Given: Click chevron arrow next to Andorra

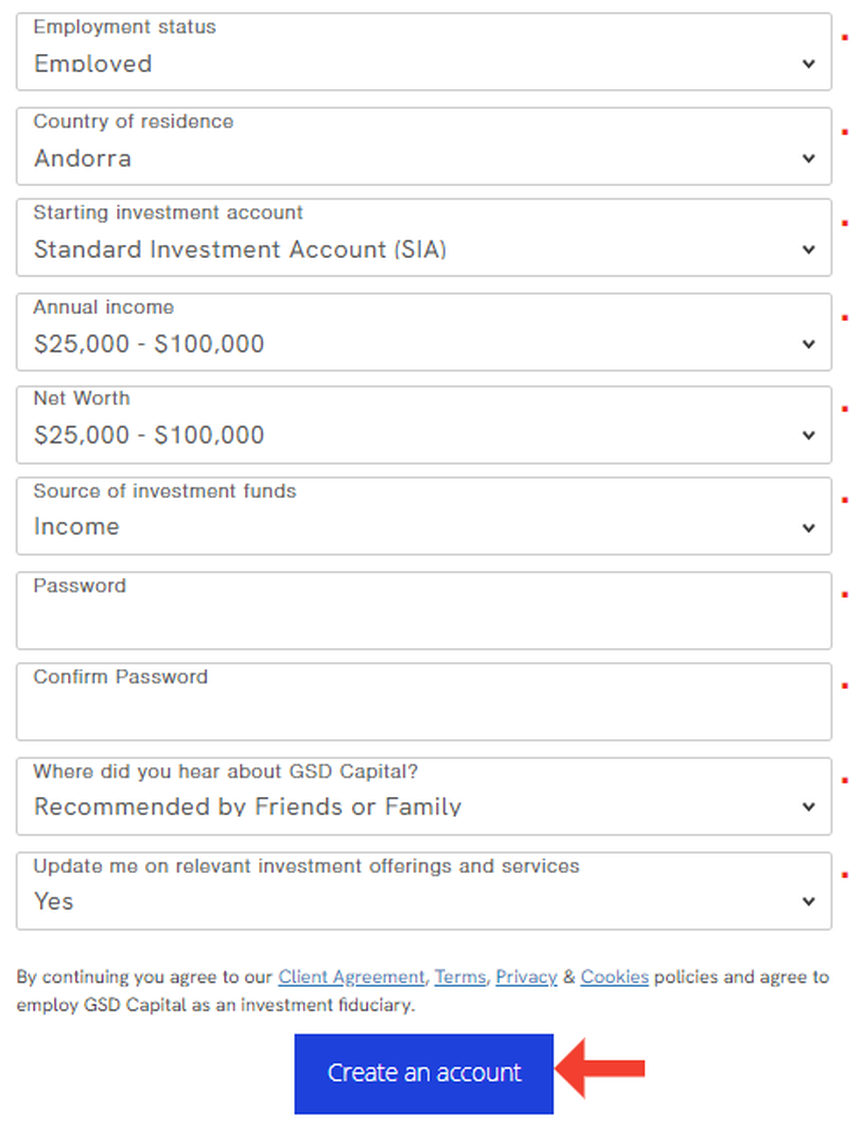Looking at the screenshot, I should click(x=809, y=158).
